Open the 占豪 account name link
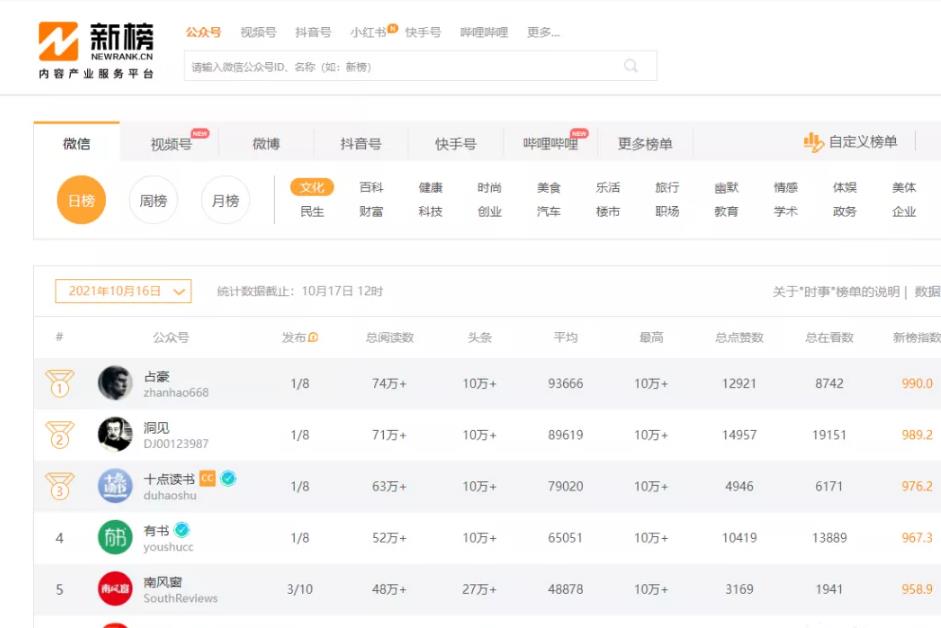The width and height of the screenshot is (941, 628). point(157,376)
